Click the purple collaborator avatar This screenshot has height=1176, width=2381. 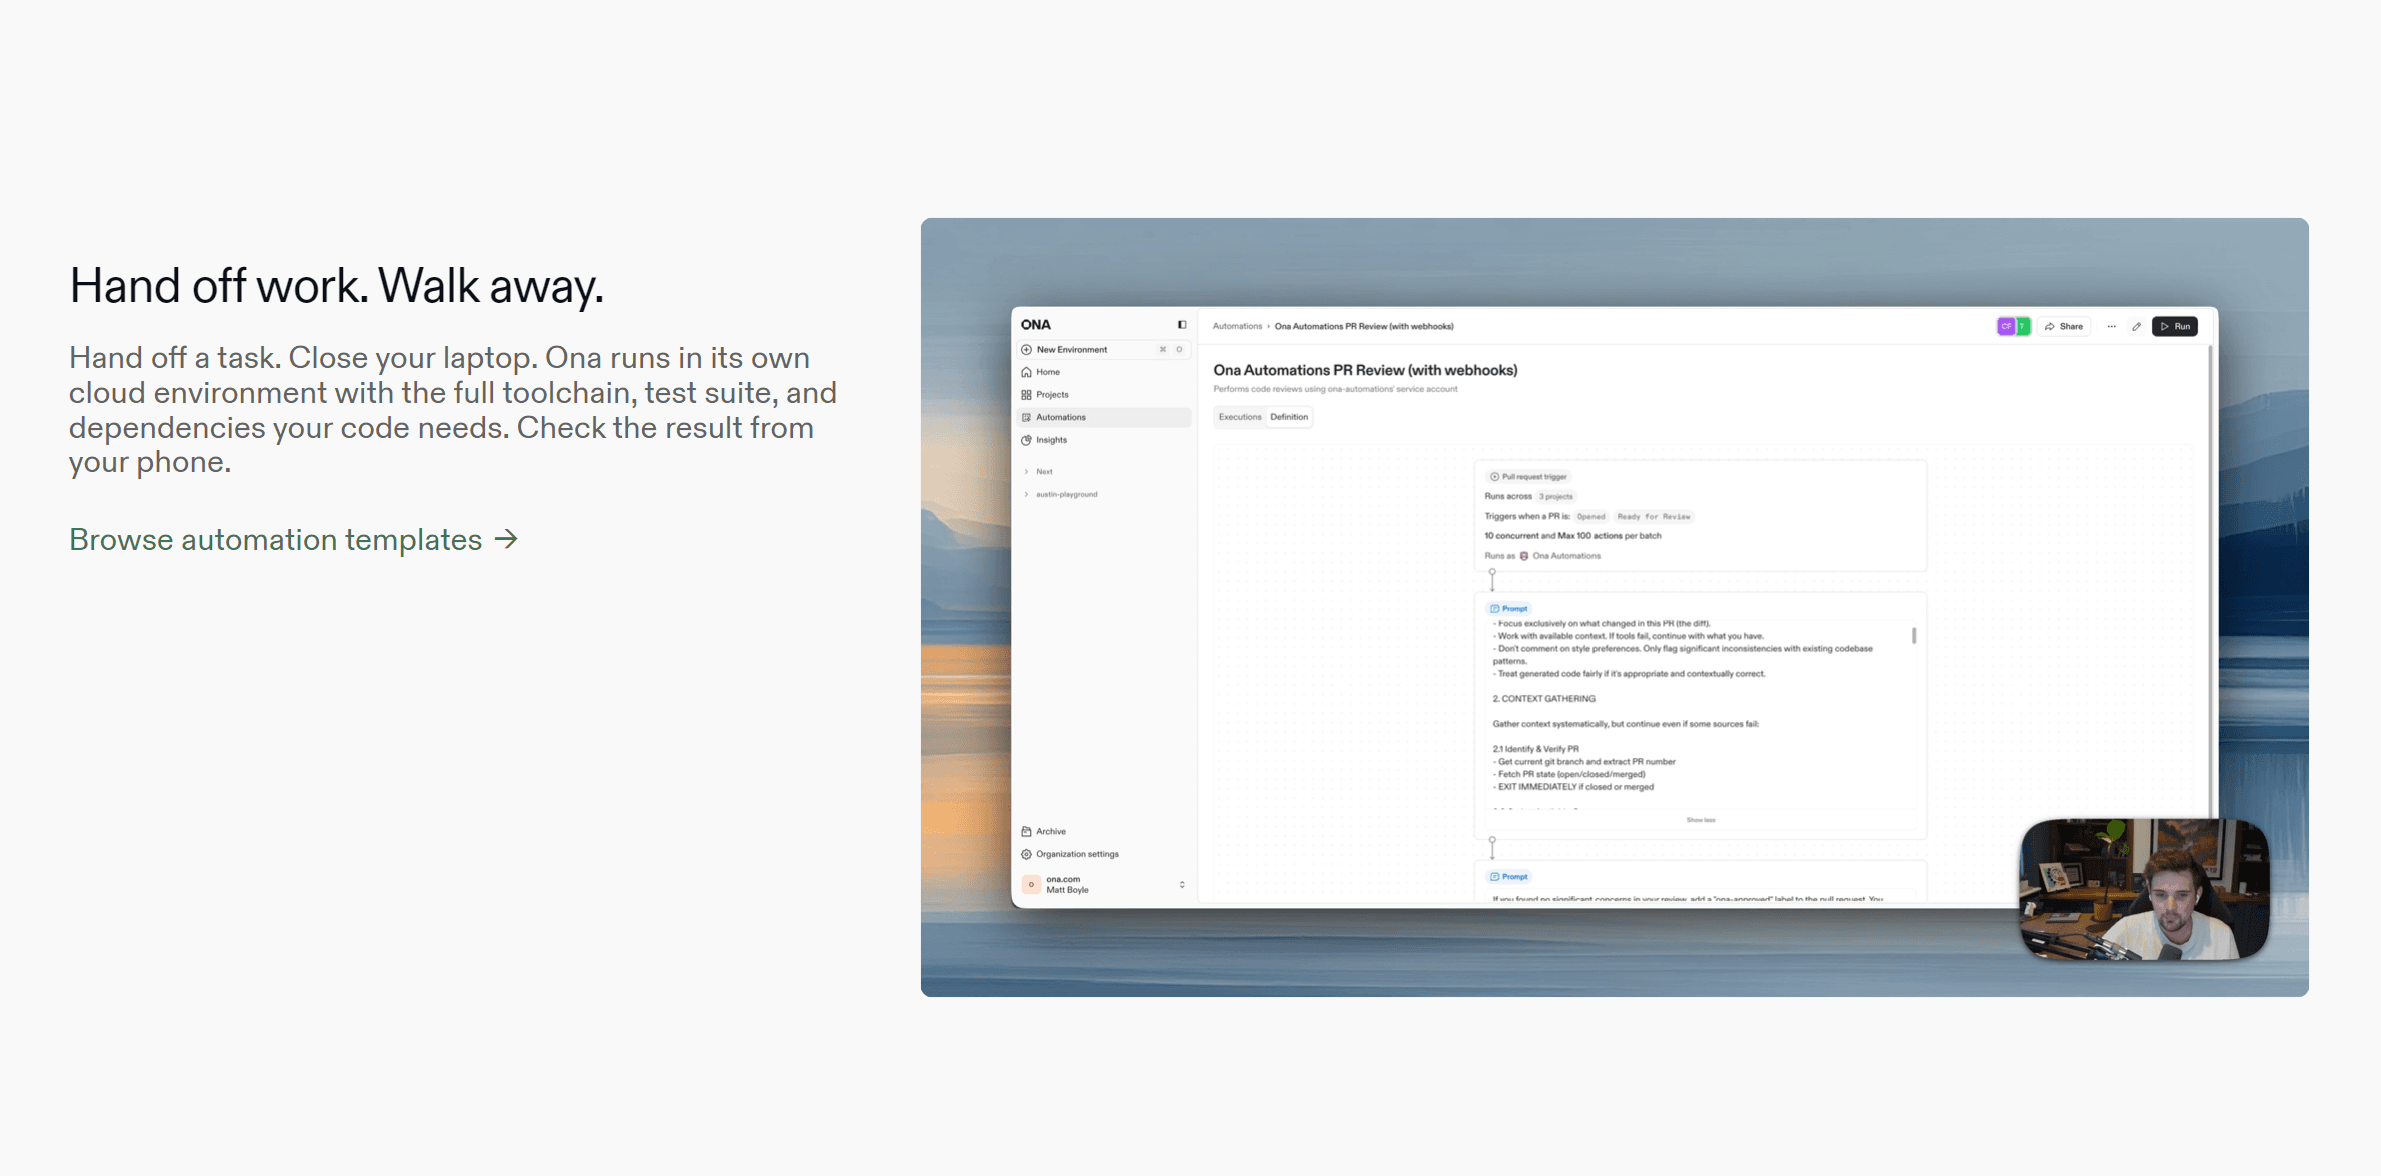[x=2005, y=327]
